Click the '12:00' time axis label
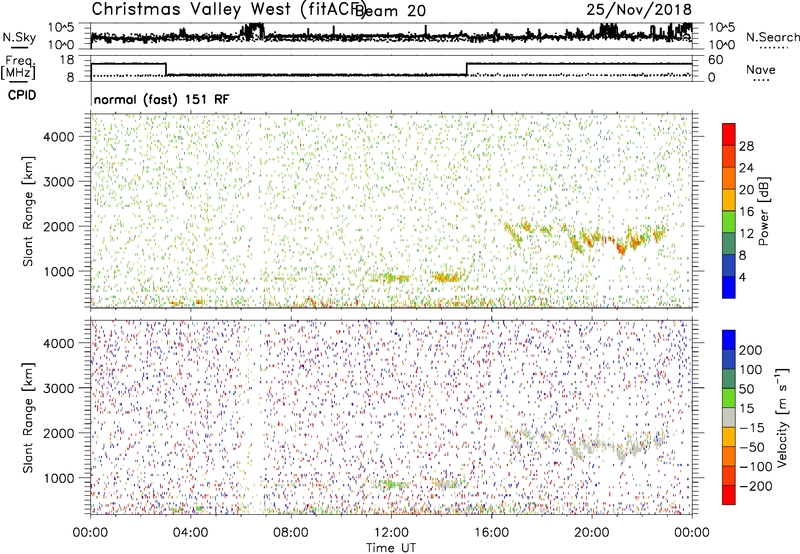The height and width of the screenshot is (554, 800). point(390,533)
